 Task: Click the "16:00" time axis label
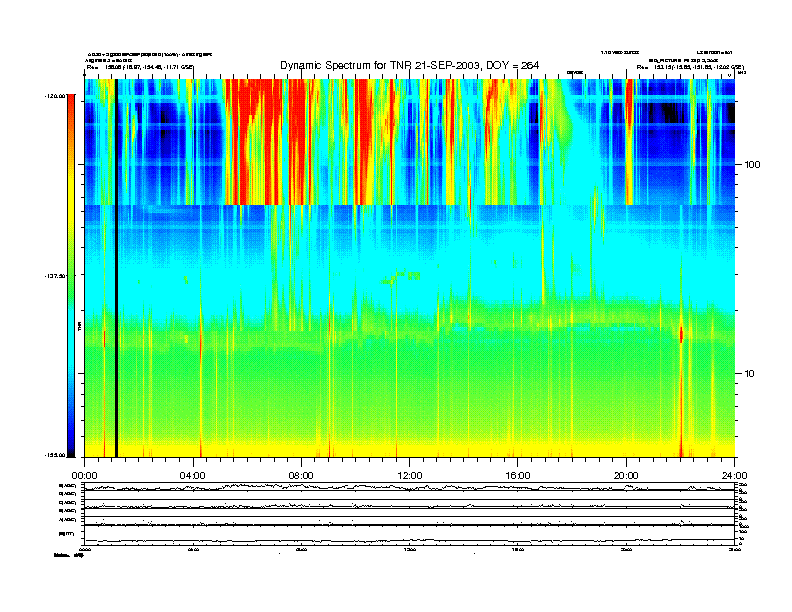point(518,476)
